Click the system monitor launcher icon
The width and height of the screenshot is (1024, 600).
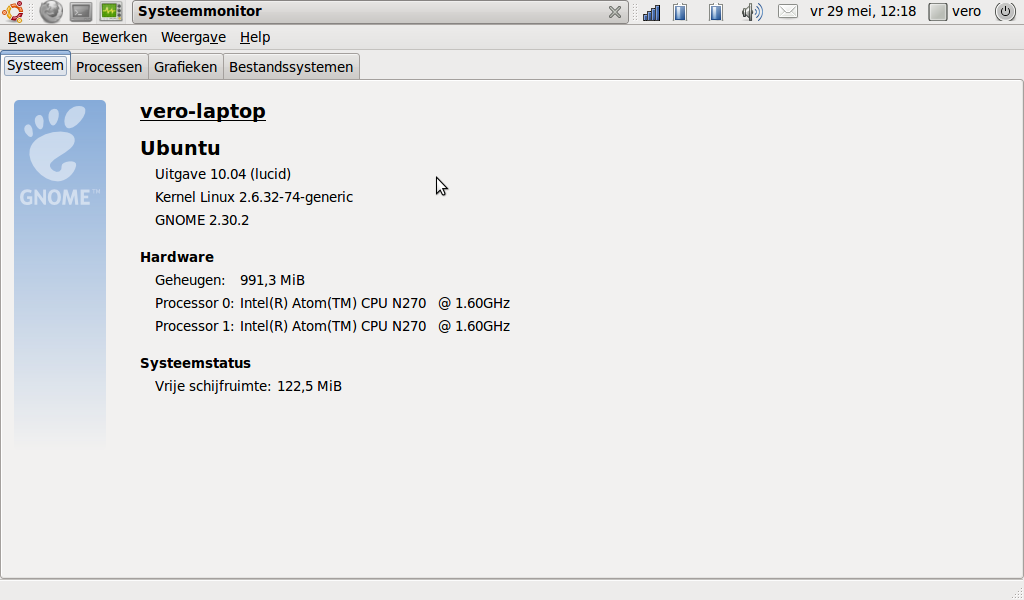(111, 12)
